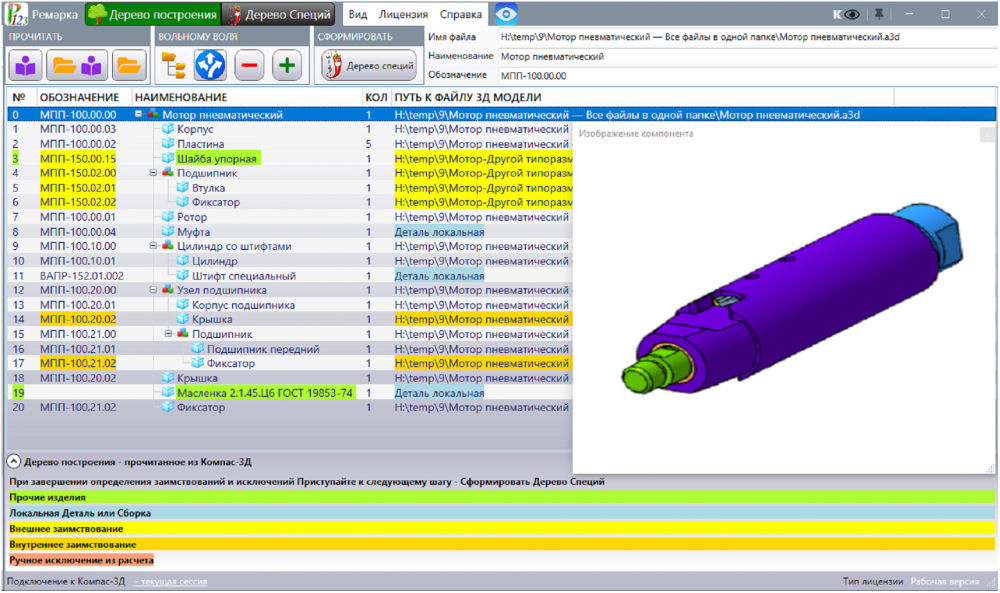Collapse the Дерево построения legend panel chevron
The height and width of the screenshot is (593, 1000).
point(13,462)
